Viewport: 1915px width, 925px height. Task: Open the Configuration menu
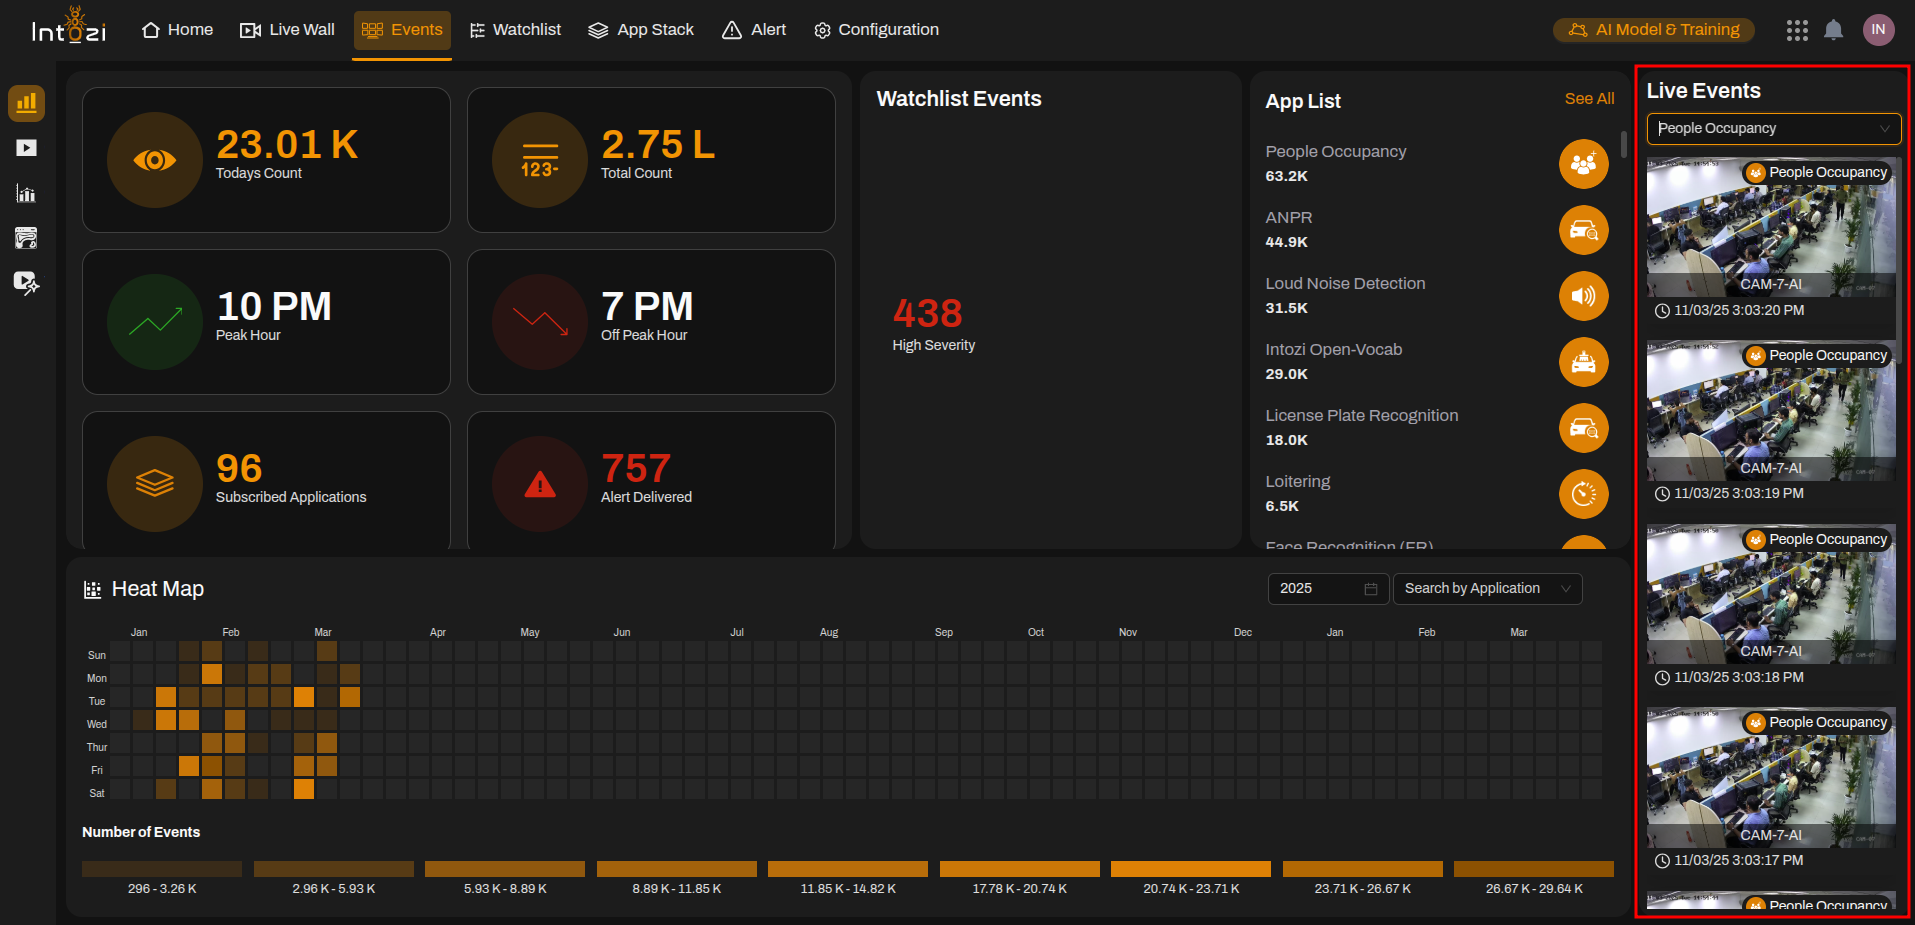click(x=876, y=30)
